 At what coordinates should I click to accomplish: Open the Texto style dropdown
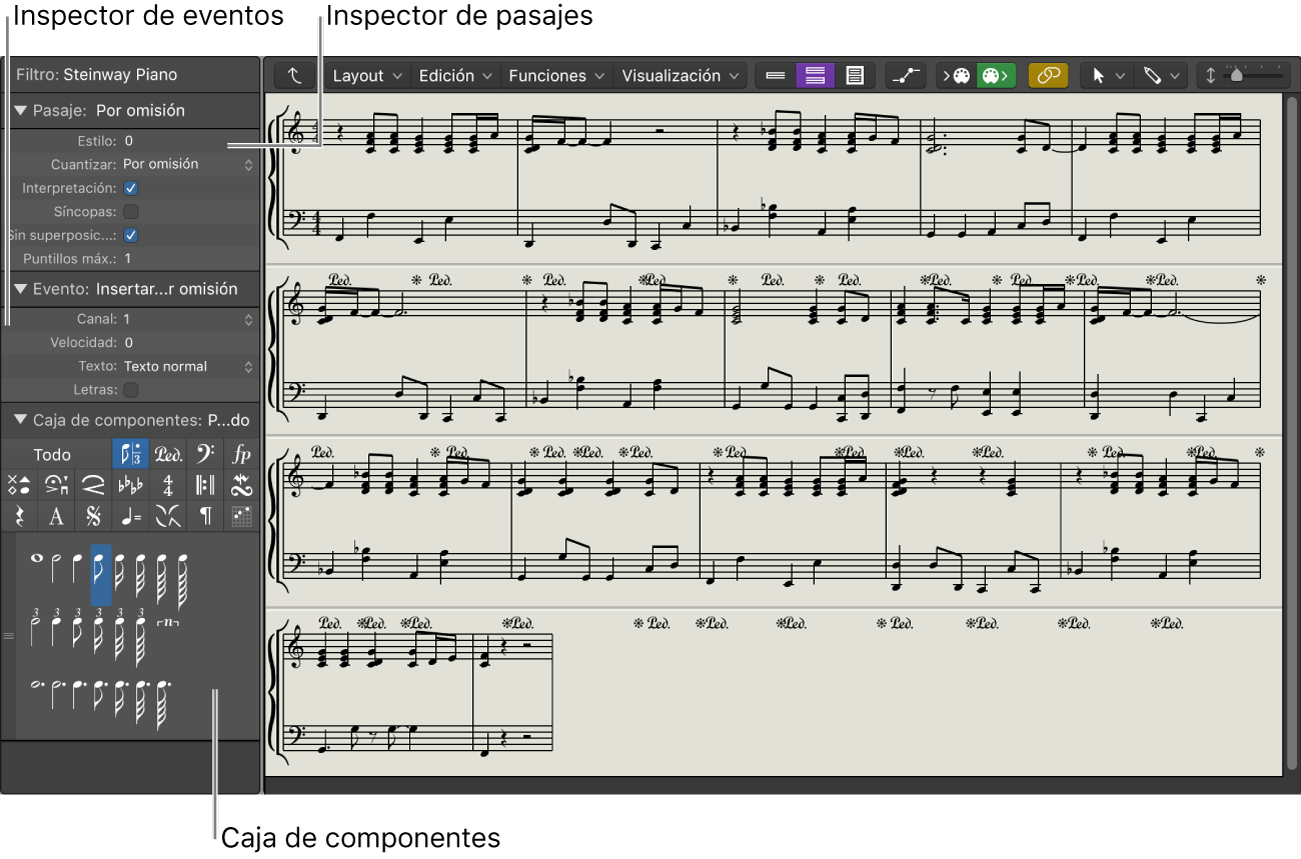tap(185, 366)
